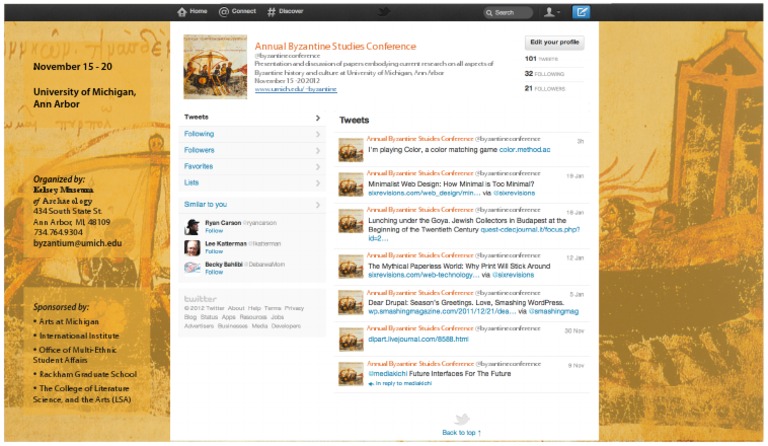Click the Help footer link
The height and width of the screenshot is (446, 768).
(254, 308)
